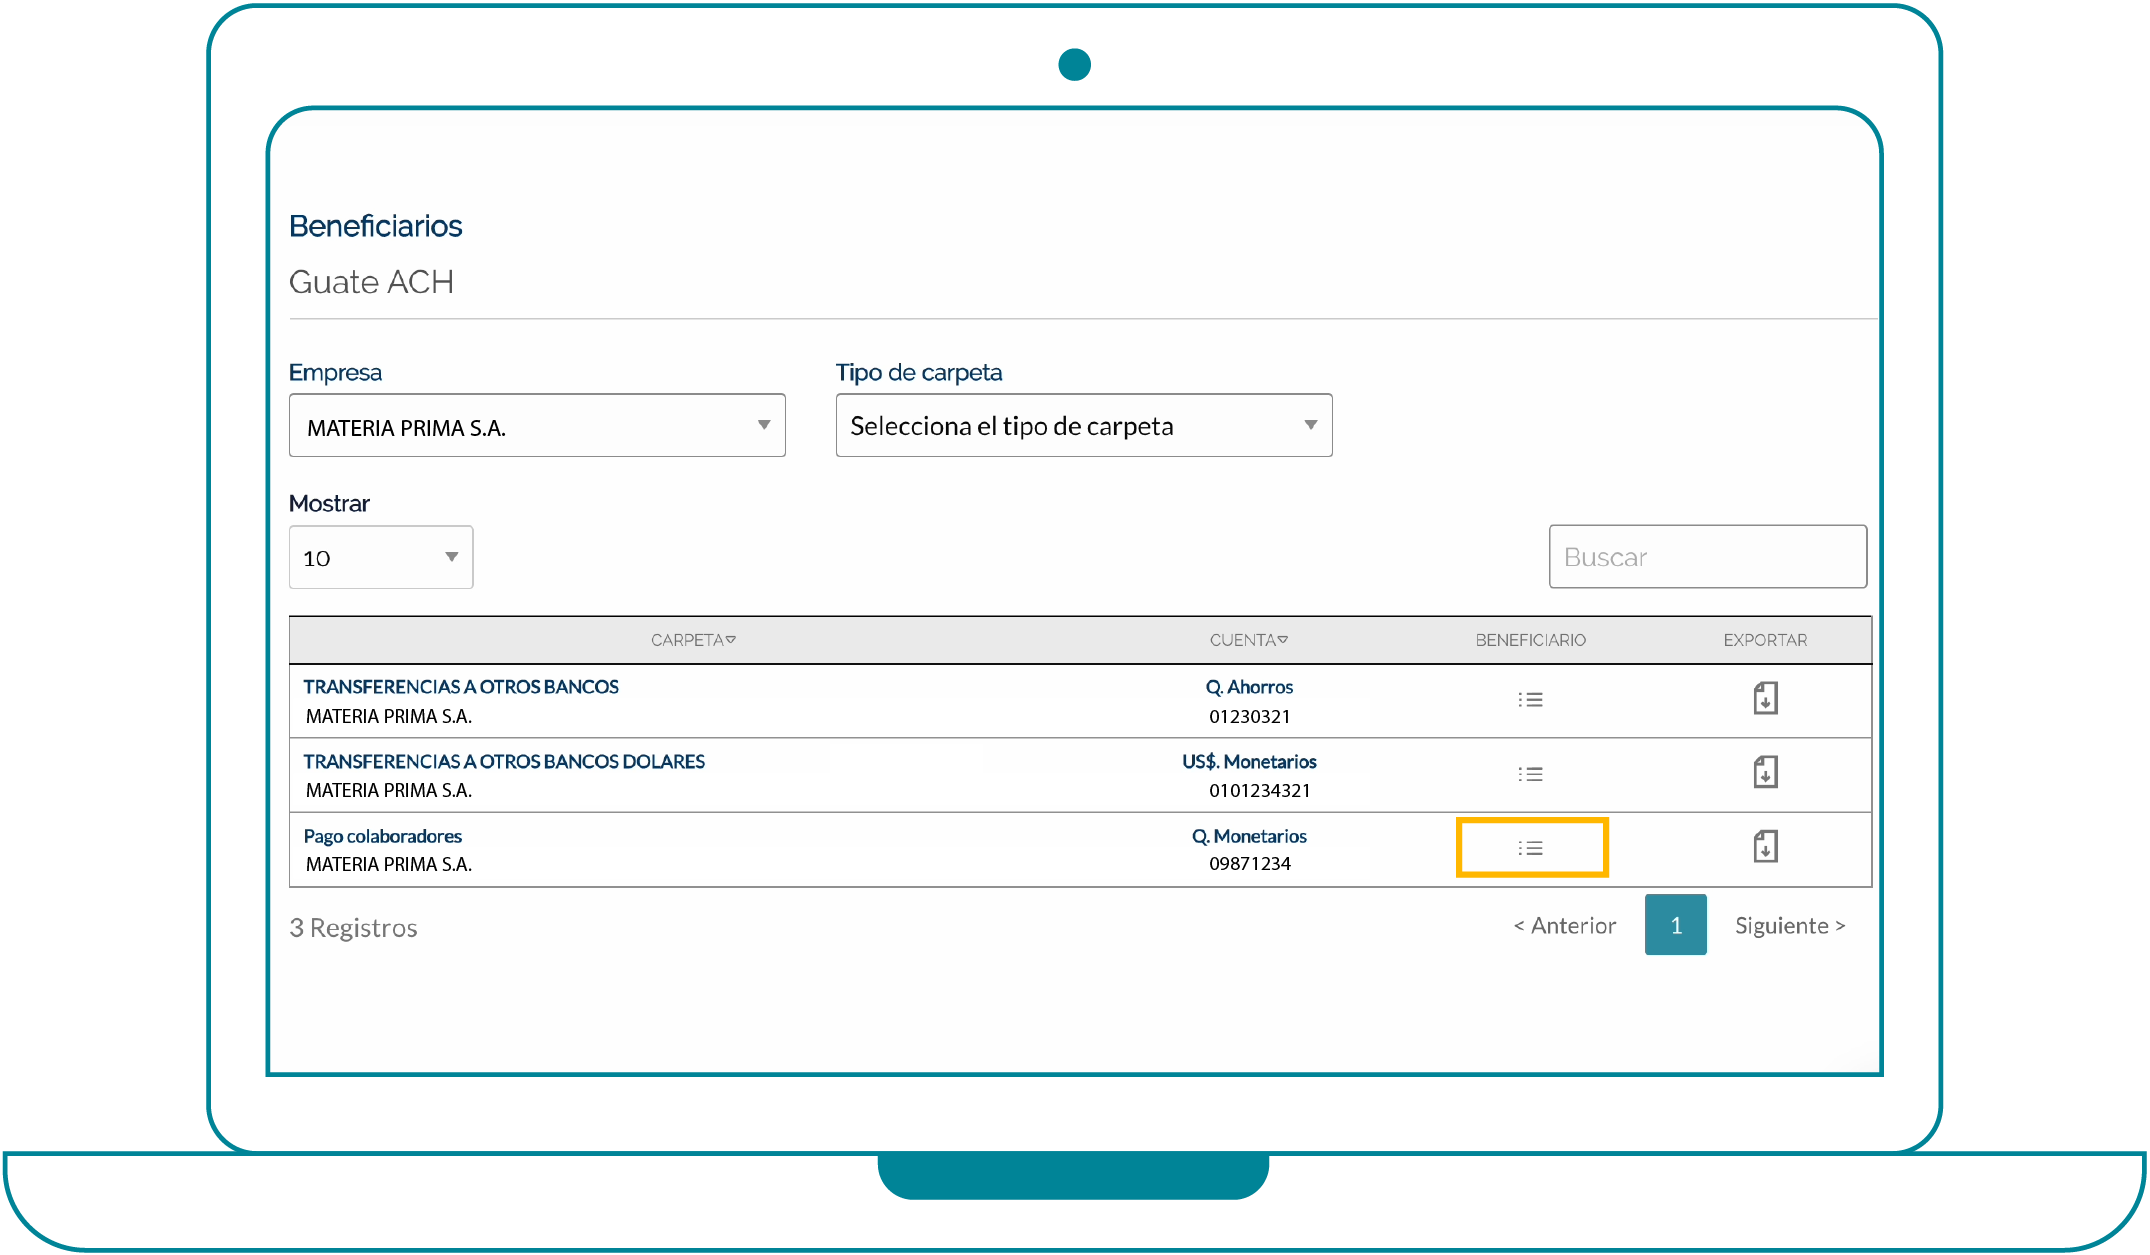Open beneficiary list for Otros Bancos Dolares row
Screen dimensions: 2150x1255
1530,774
